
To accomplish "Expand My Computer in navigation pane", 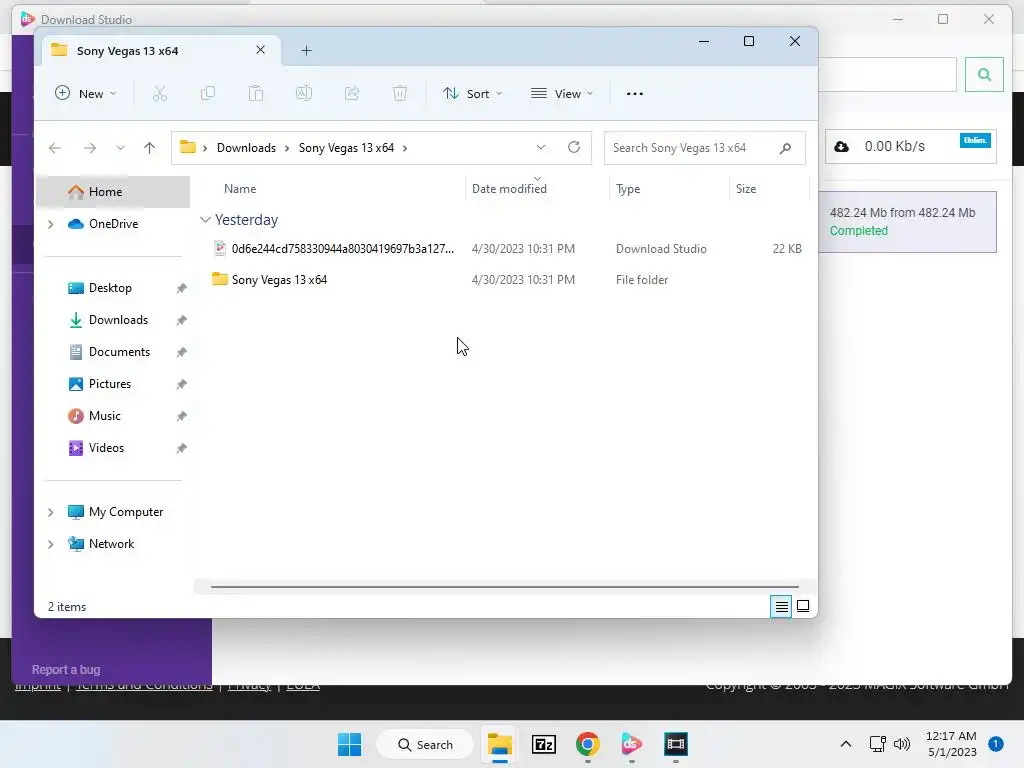I will (51, 512).
